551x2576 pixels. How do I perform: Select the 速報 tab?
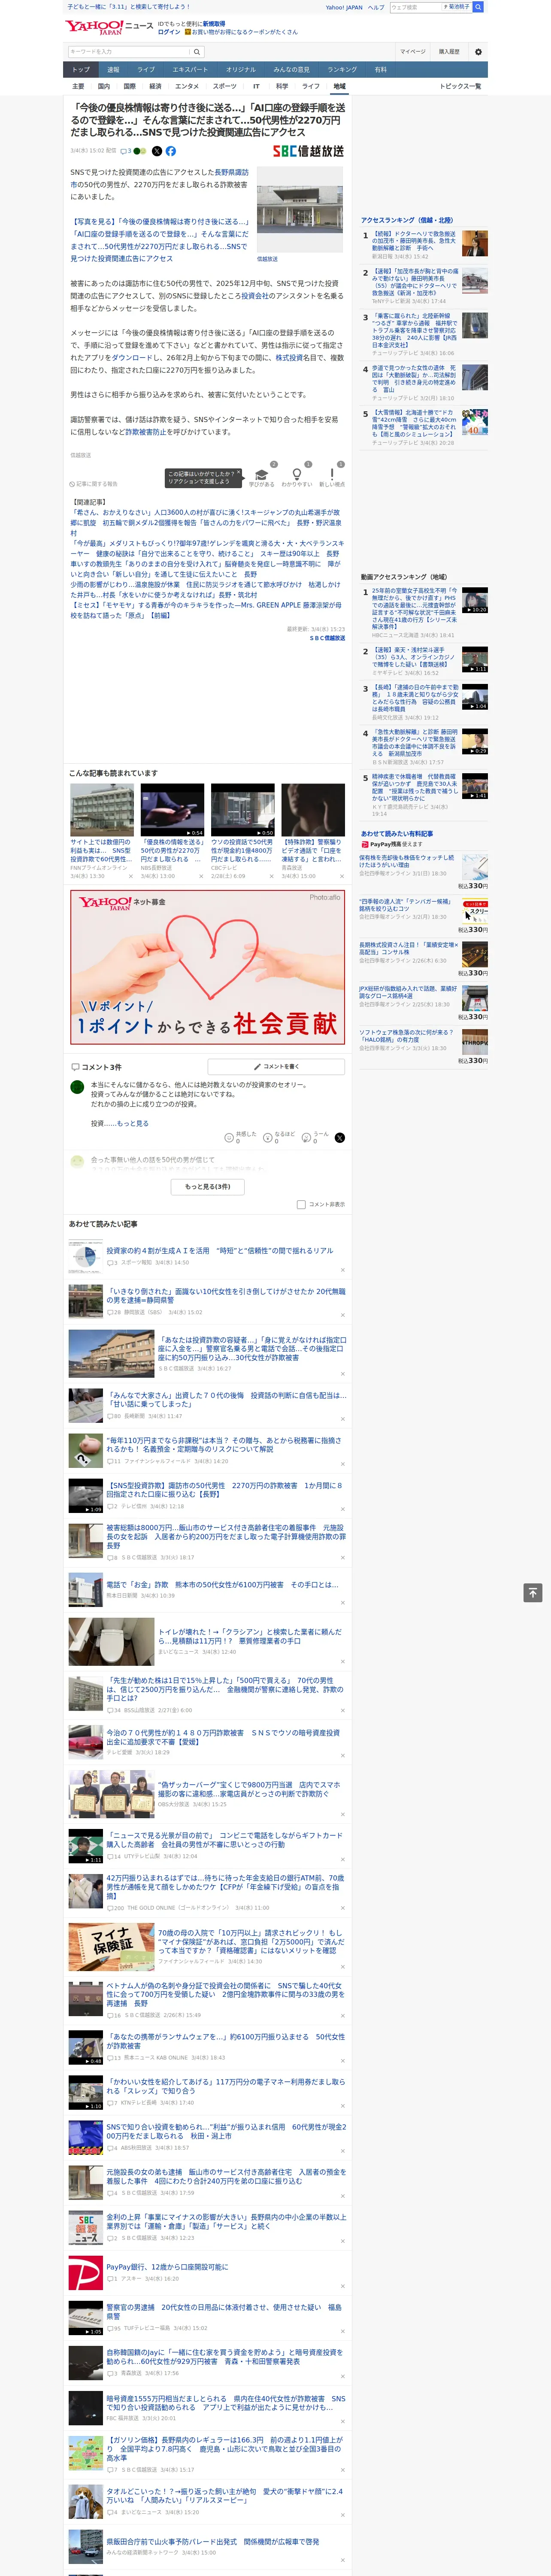click(x=113, y=70)
